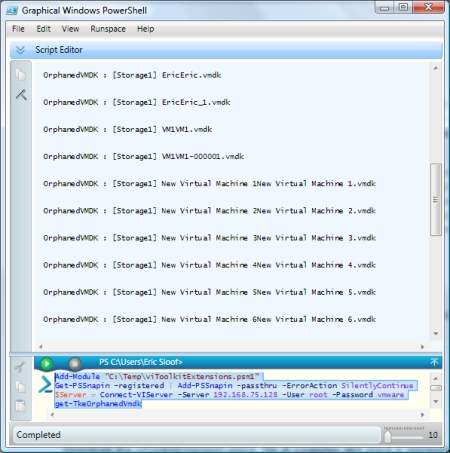Click the PowerShell prompt arrow icon
The height and width of the screenshot is (453, 450).
(44, 384)
